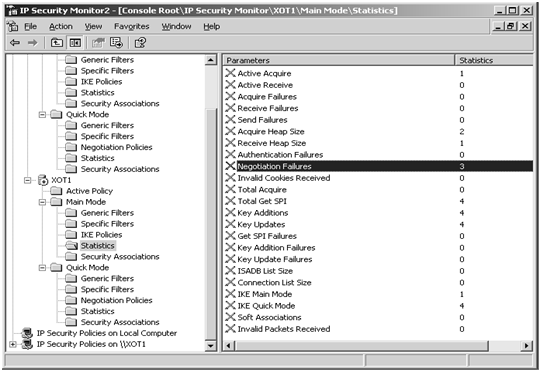The image size is (541, 372).
Task: Click the details pane scroll-left arrow
Action: 229,345
